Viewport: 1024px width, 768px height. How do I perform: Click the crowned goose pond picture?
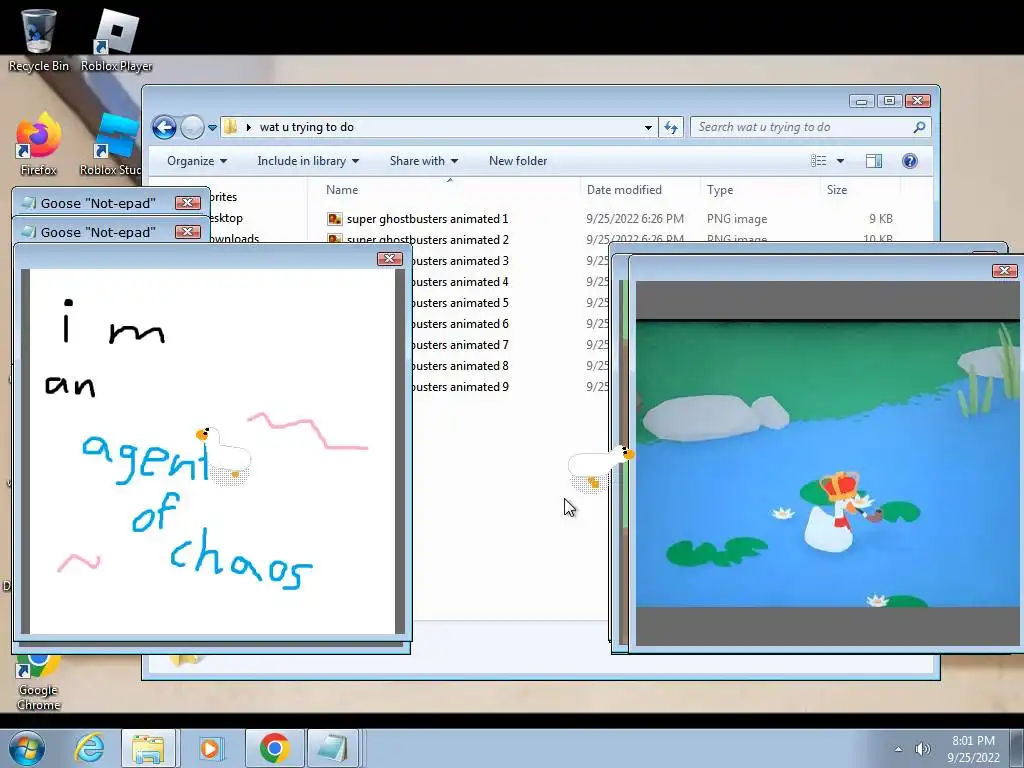coord(827,464)
